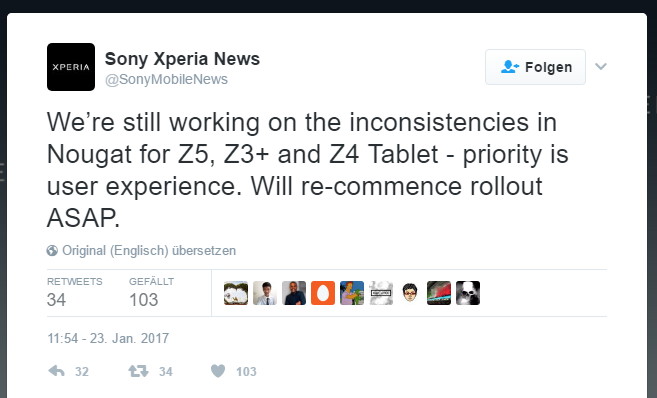Open the first landscape avatar liker
The height and width of the screenshot is (398, 657).
click(235, 293)
